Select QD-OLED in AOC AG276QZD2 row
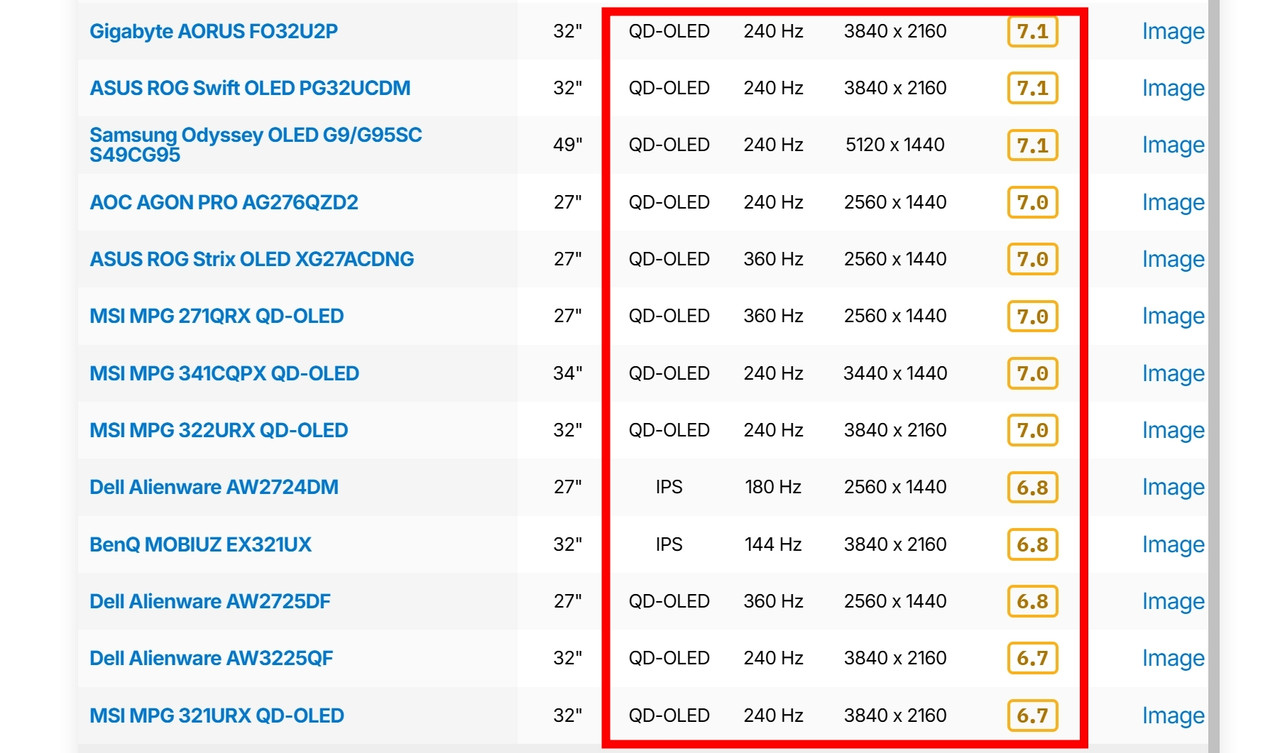 (669, 202)
